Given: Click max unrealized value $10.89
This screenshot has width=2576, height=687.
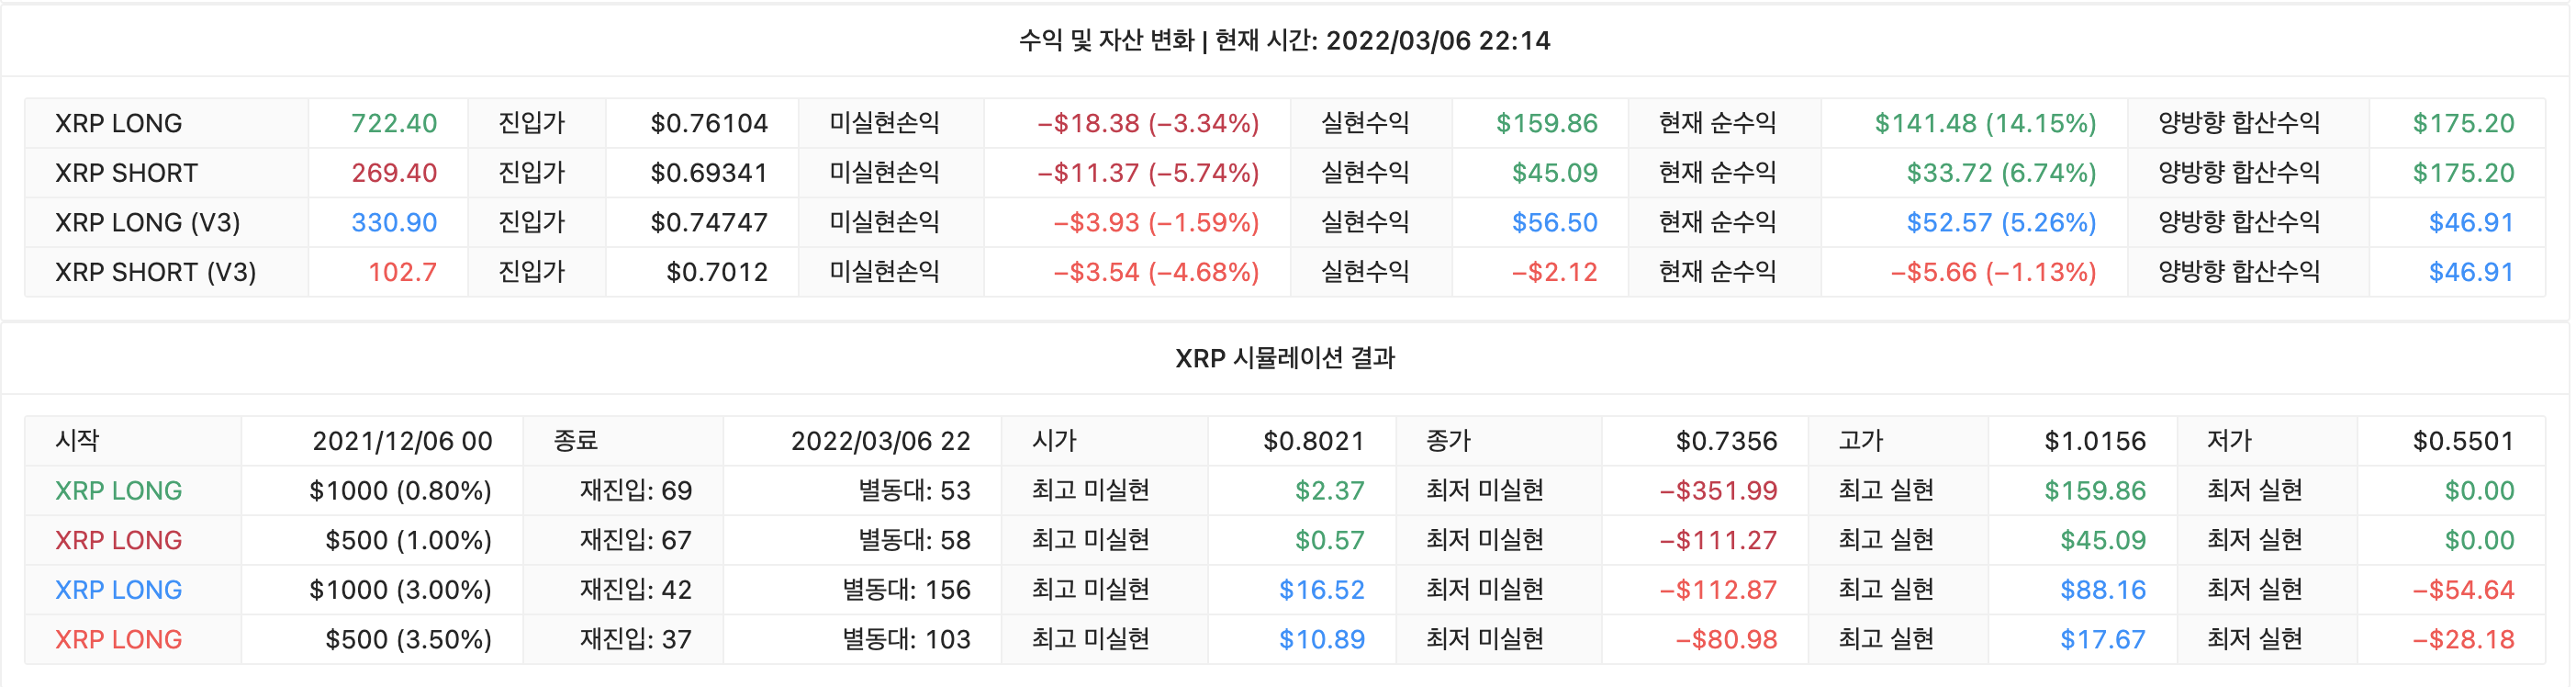Looking at the screenshot, I should 1321,639.
